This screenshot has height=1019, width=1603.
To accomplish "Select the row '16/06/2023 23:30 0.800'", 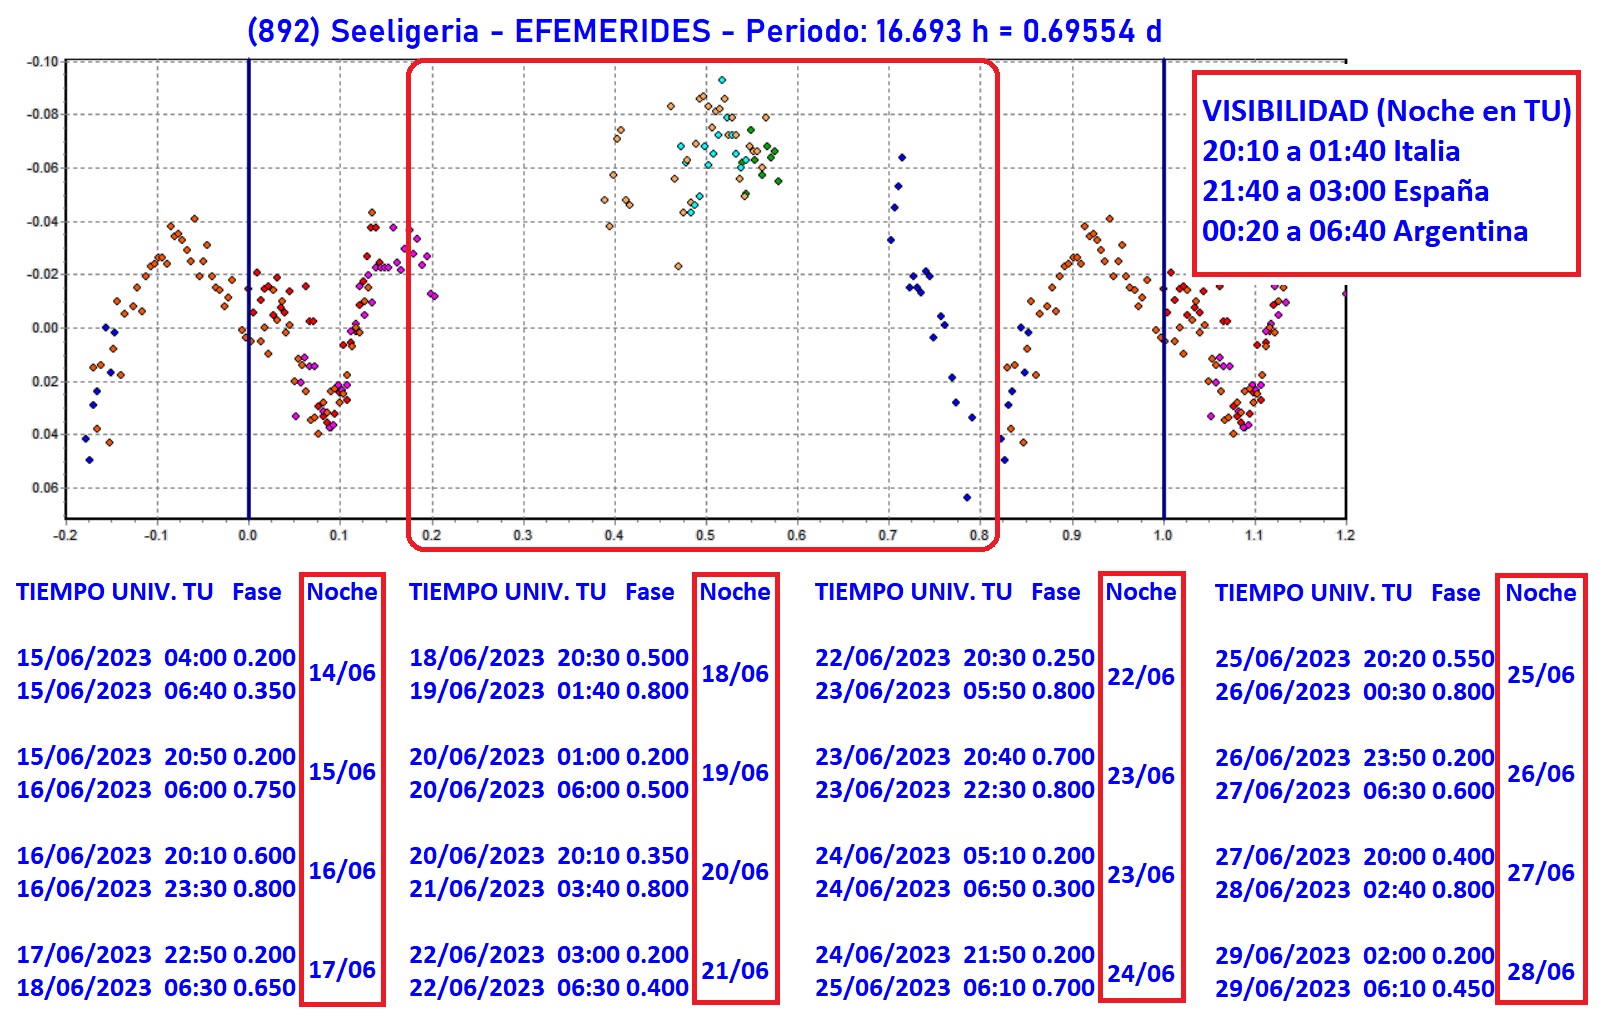I will point(156,889).
